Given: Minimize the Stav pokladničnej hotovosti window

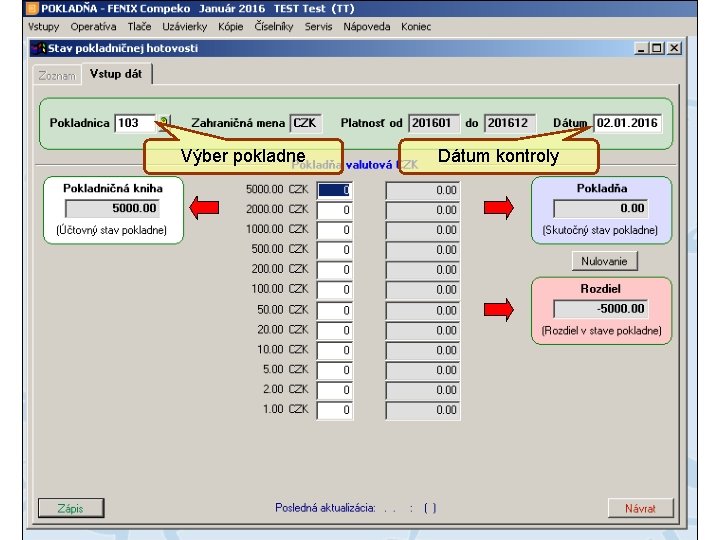Looking at the screenshot, I should click(x=641, y=48).
